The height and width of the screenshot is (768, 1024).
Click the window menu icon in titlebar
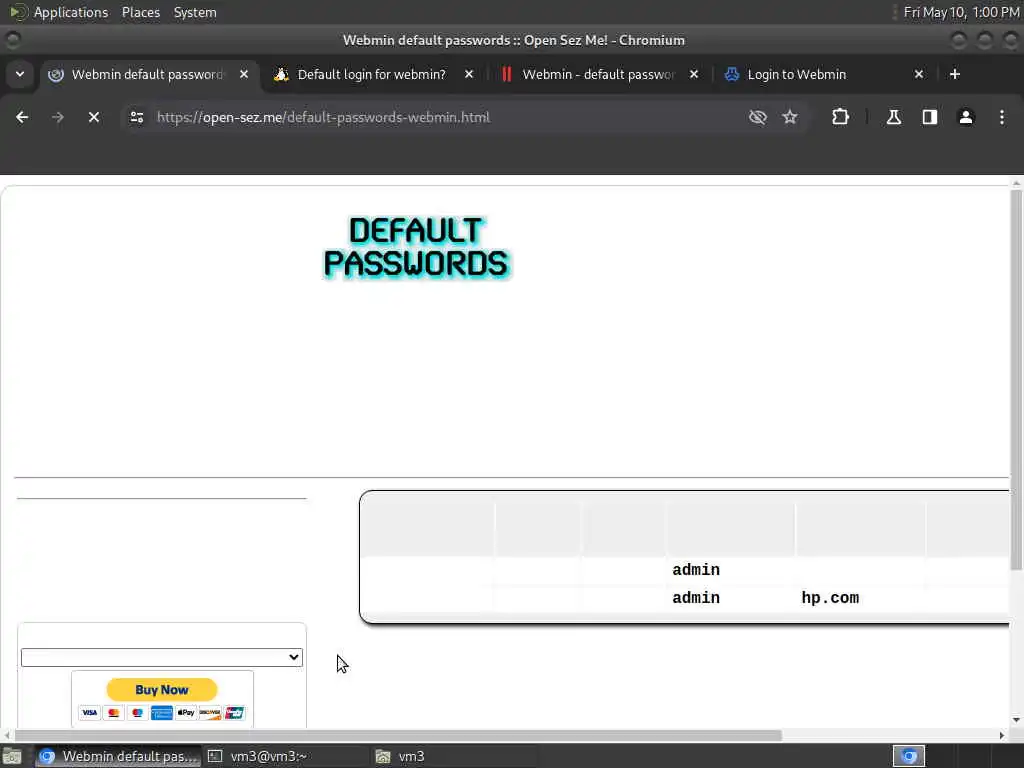13,40
